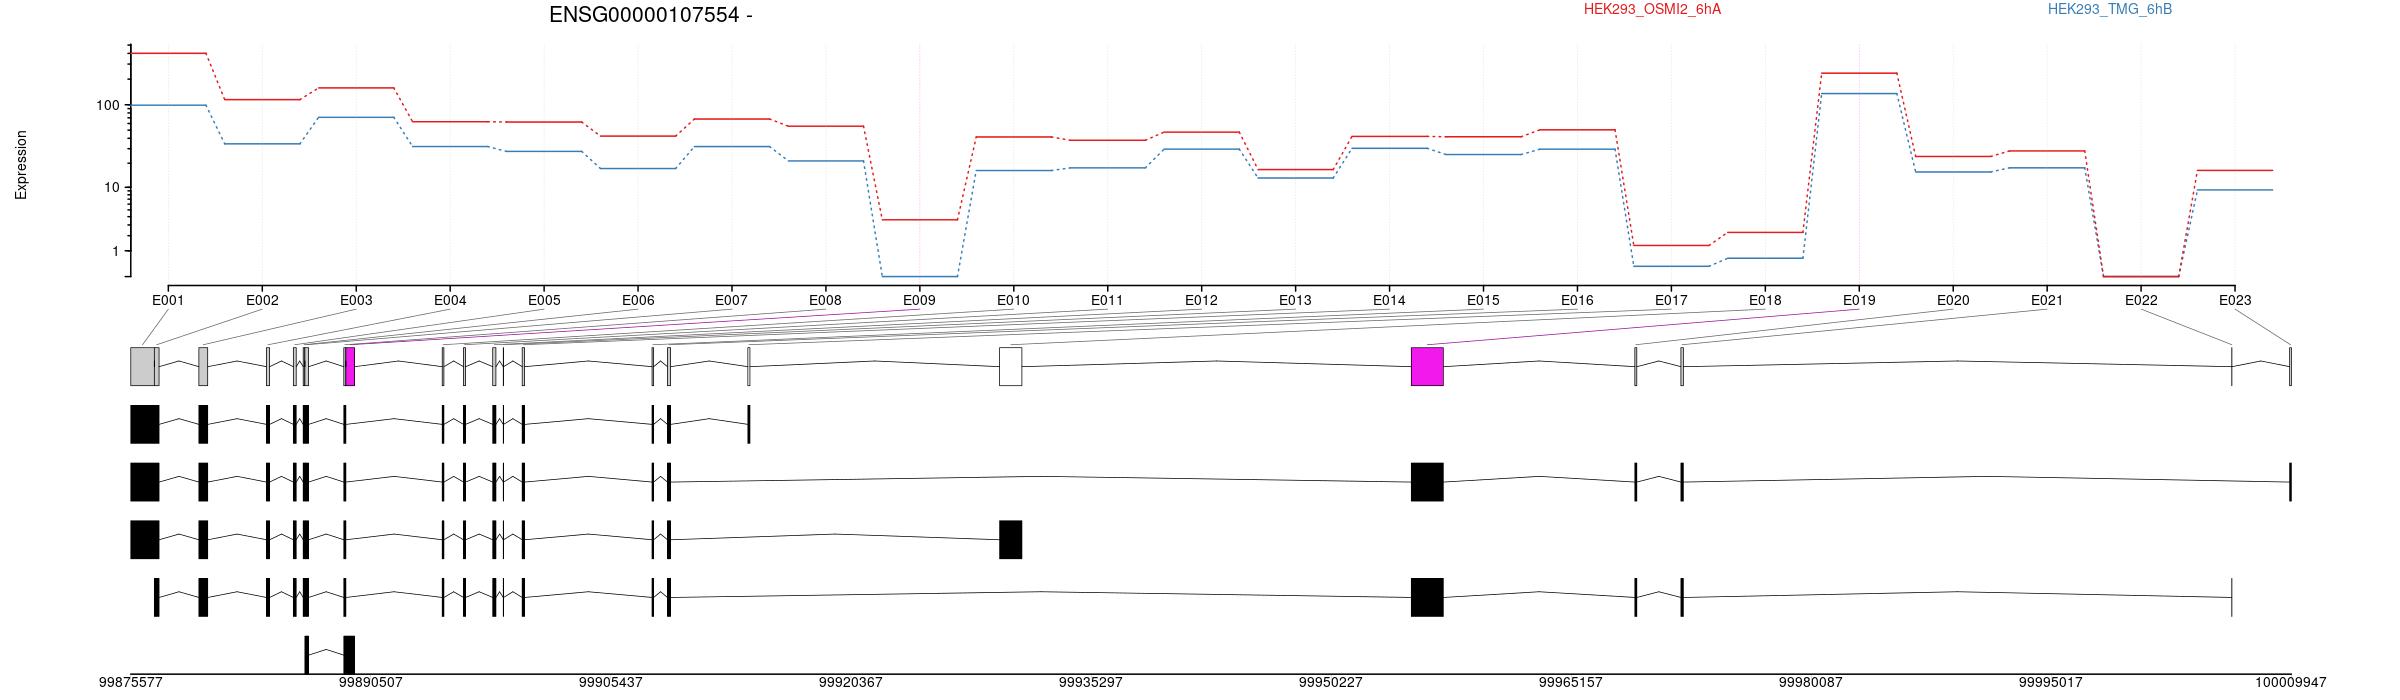Click genomic coordinate 99920367
This screenshot has height=700, width=2400.
[851, 682]
